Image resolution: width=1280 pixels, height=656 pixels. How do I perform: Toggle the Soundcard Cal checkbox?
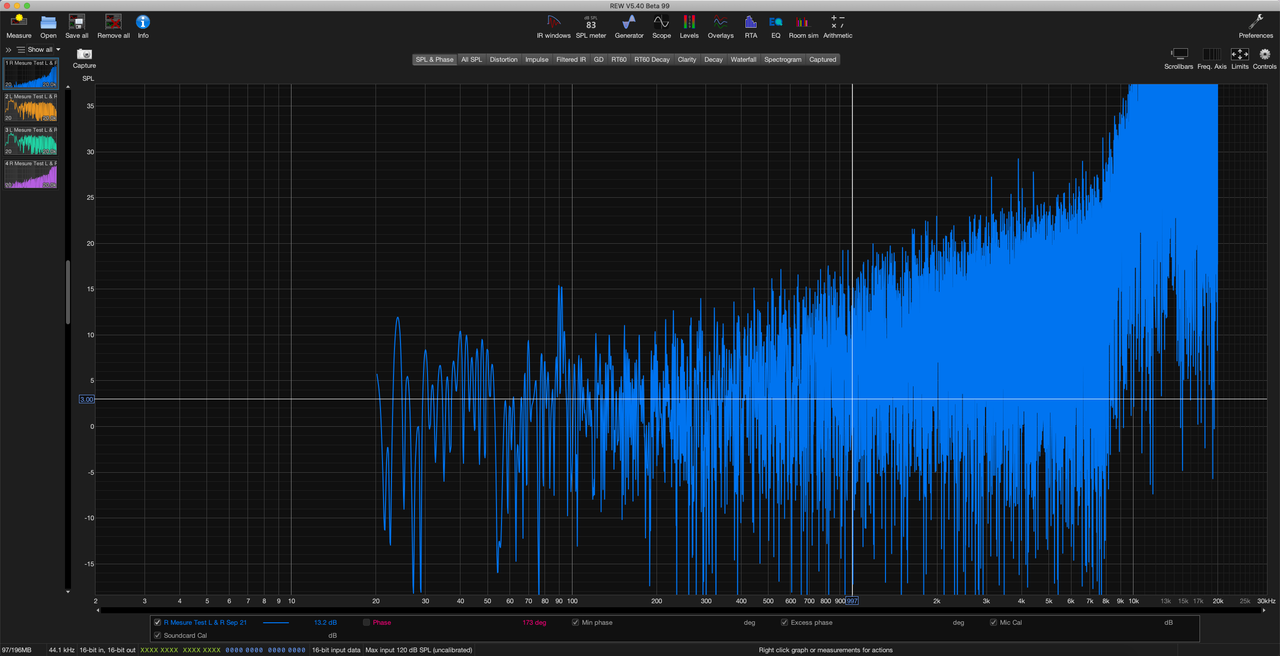pos(157,635)
